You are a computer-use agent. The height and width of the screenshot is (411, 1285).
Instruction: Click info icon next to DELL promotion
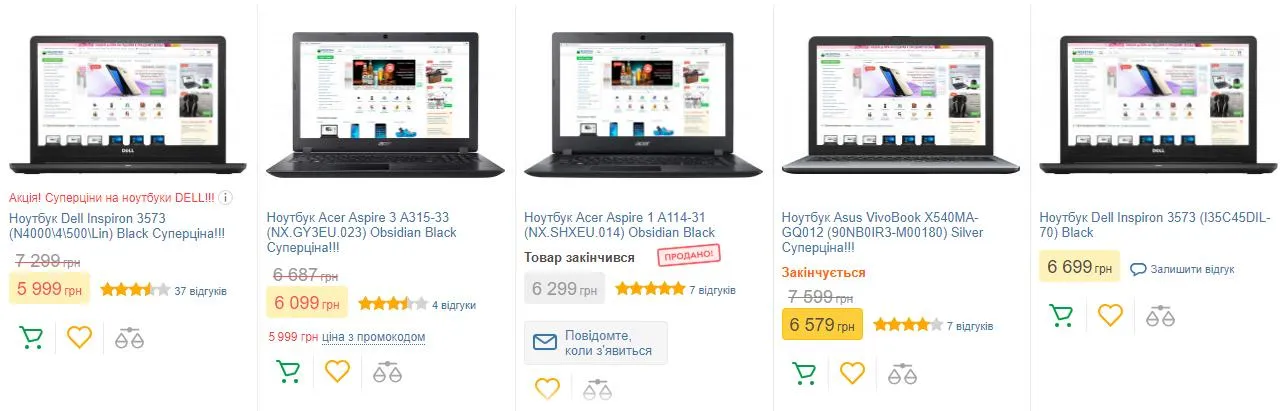click(x=226, y=198)
